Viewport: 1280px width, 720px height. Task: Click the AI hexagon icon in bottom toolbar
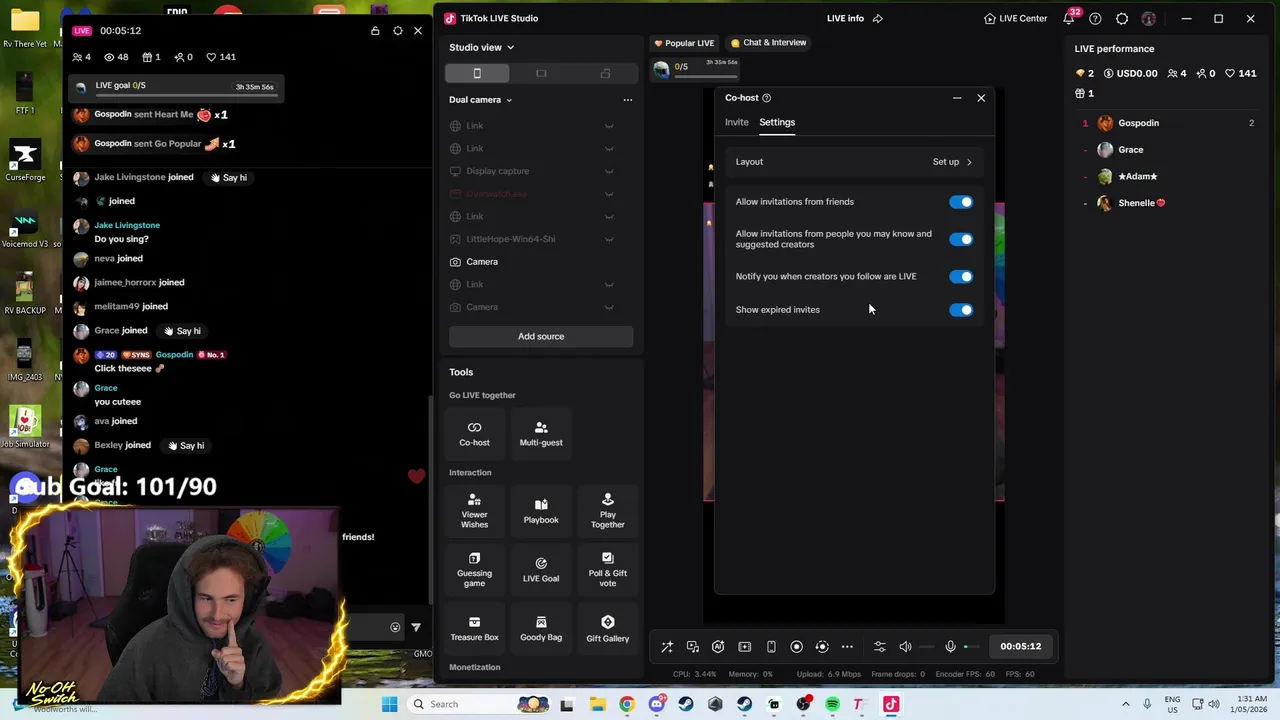[x=718, y=647]
